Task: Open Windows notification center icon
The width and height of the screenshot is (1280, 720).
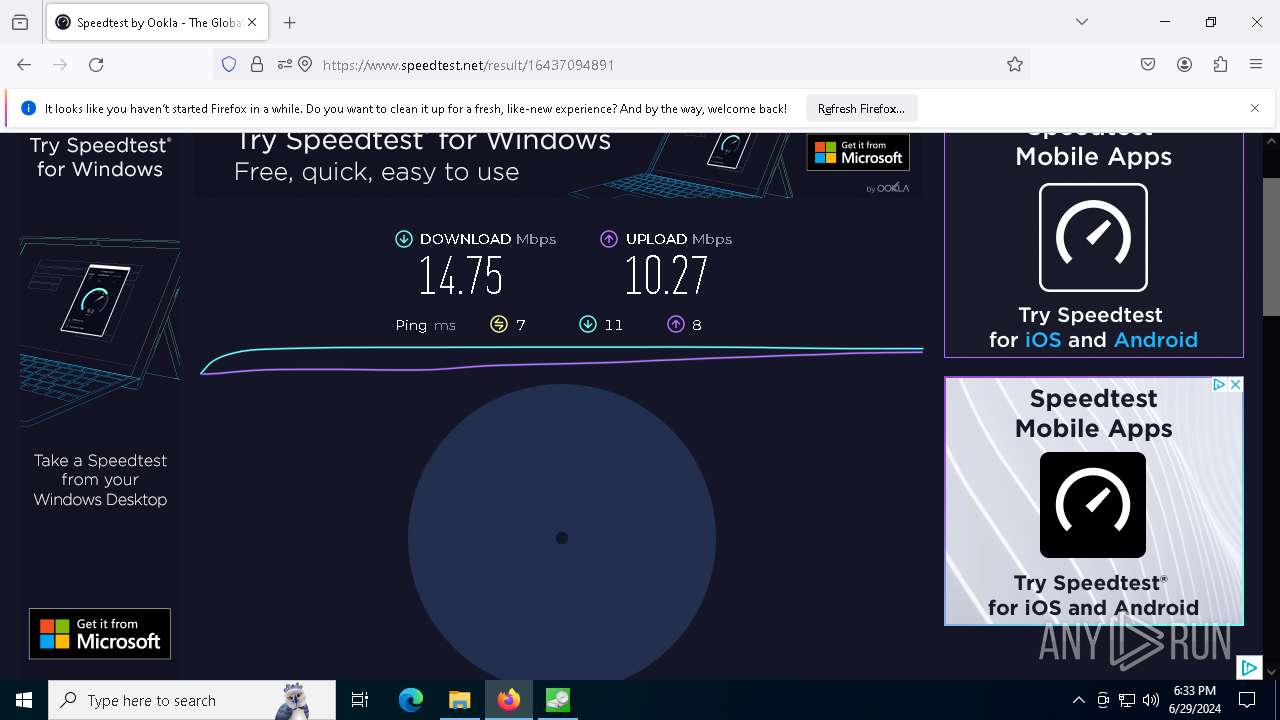Action: tap(1247, 700)
